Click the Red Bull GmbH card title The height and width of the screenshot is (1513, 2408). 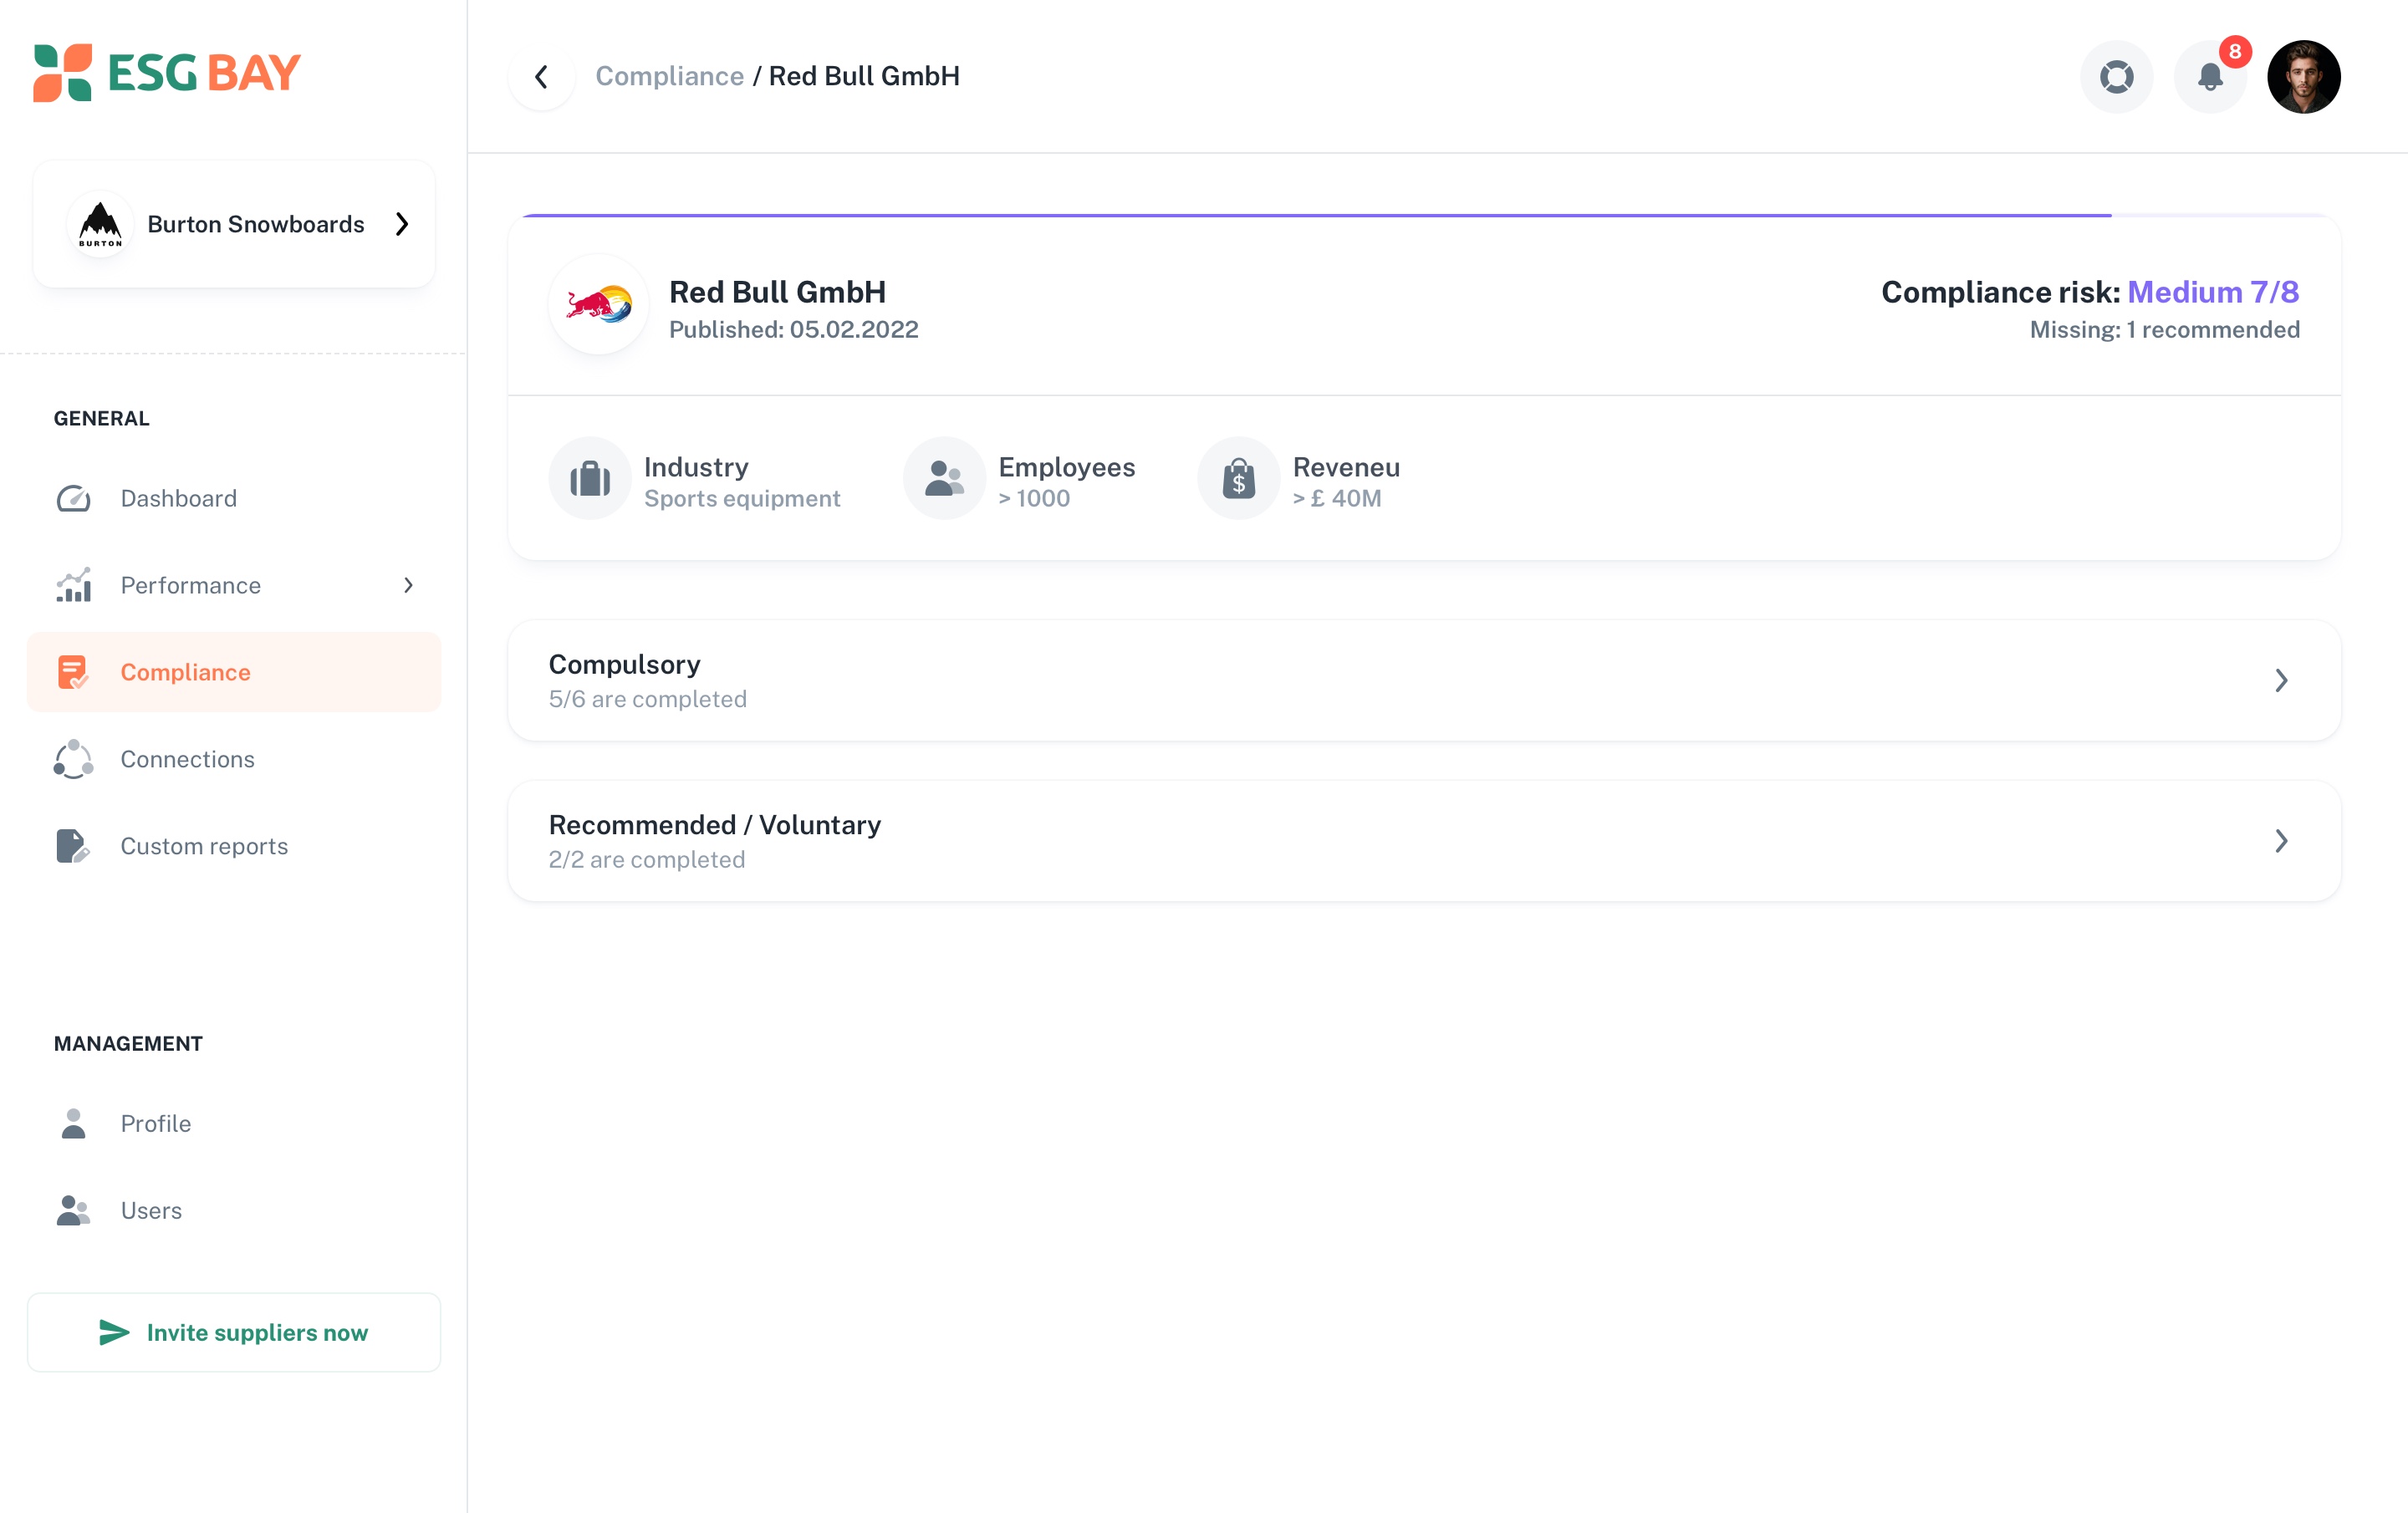tap(777, 292)
